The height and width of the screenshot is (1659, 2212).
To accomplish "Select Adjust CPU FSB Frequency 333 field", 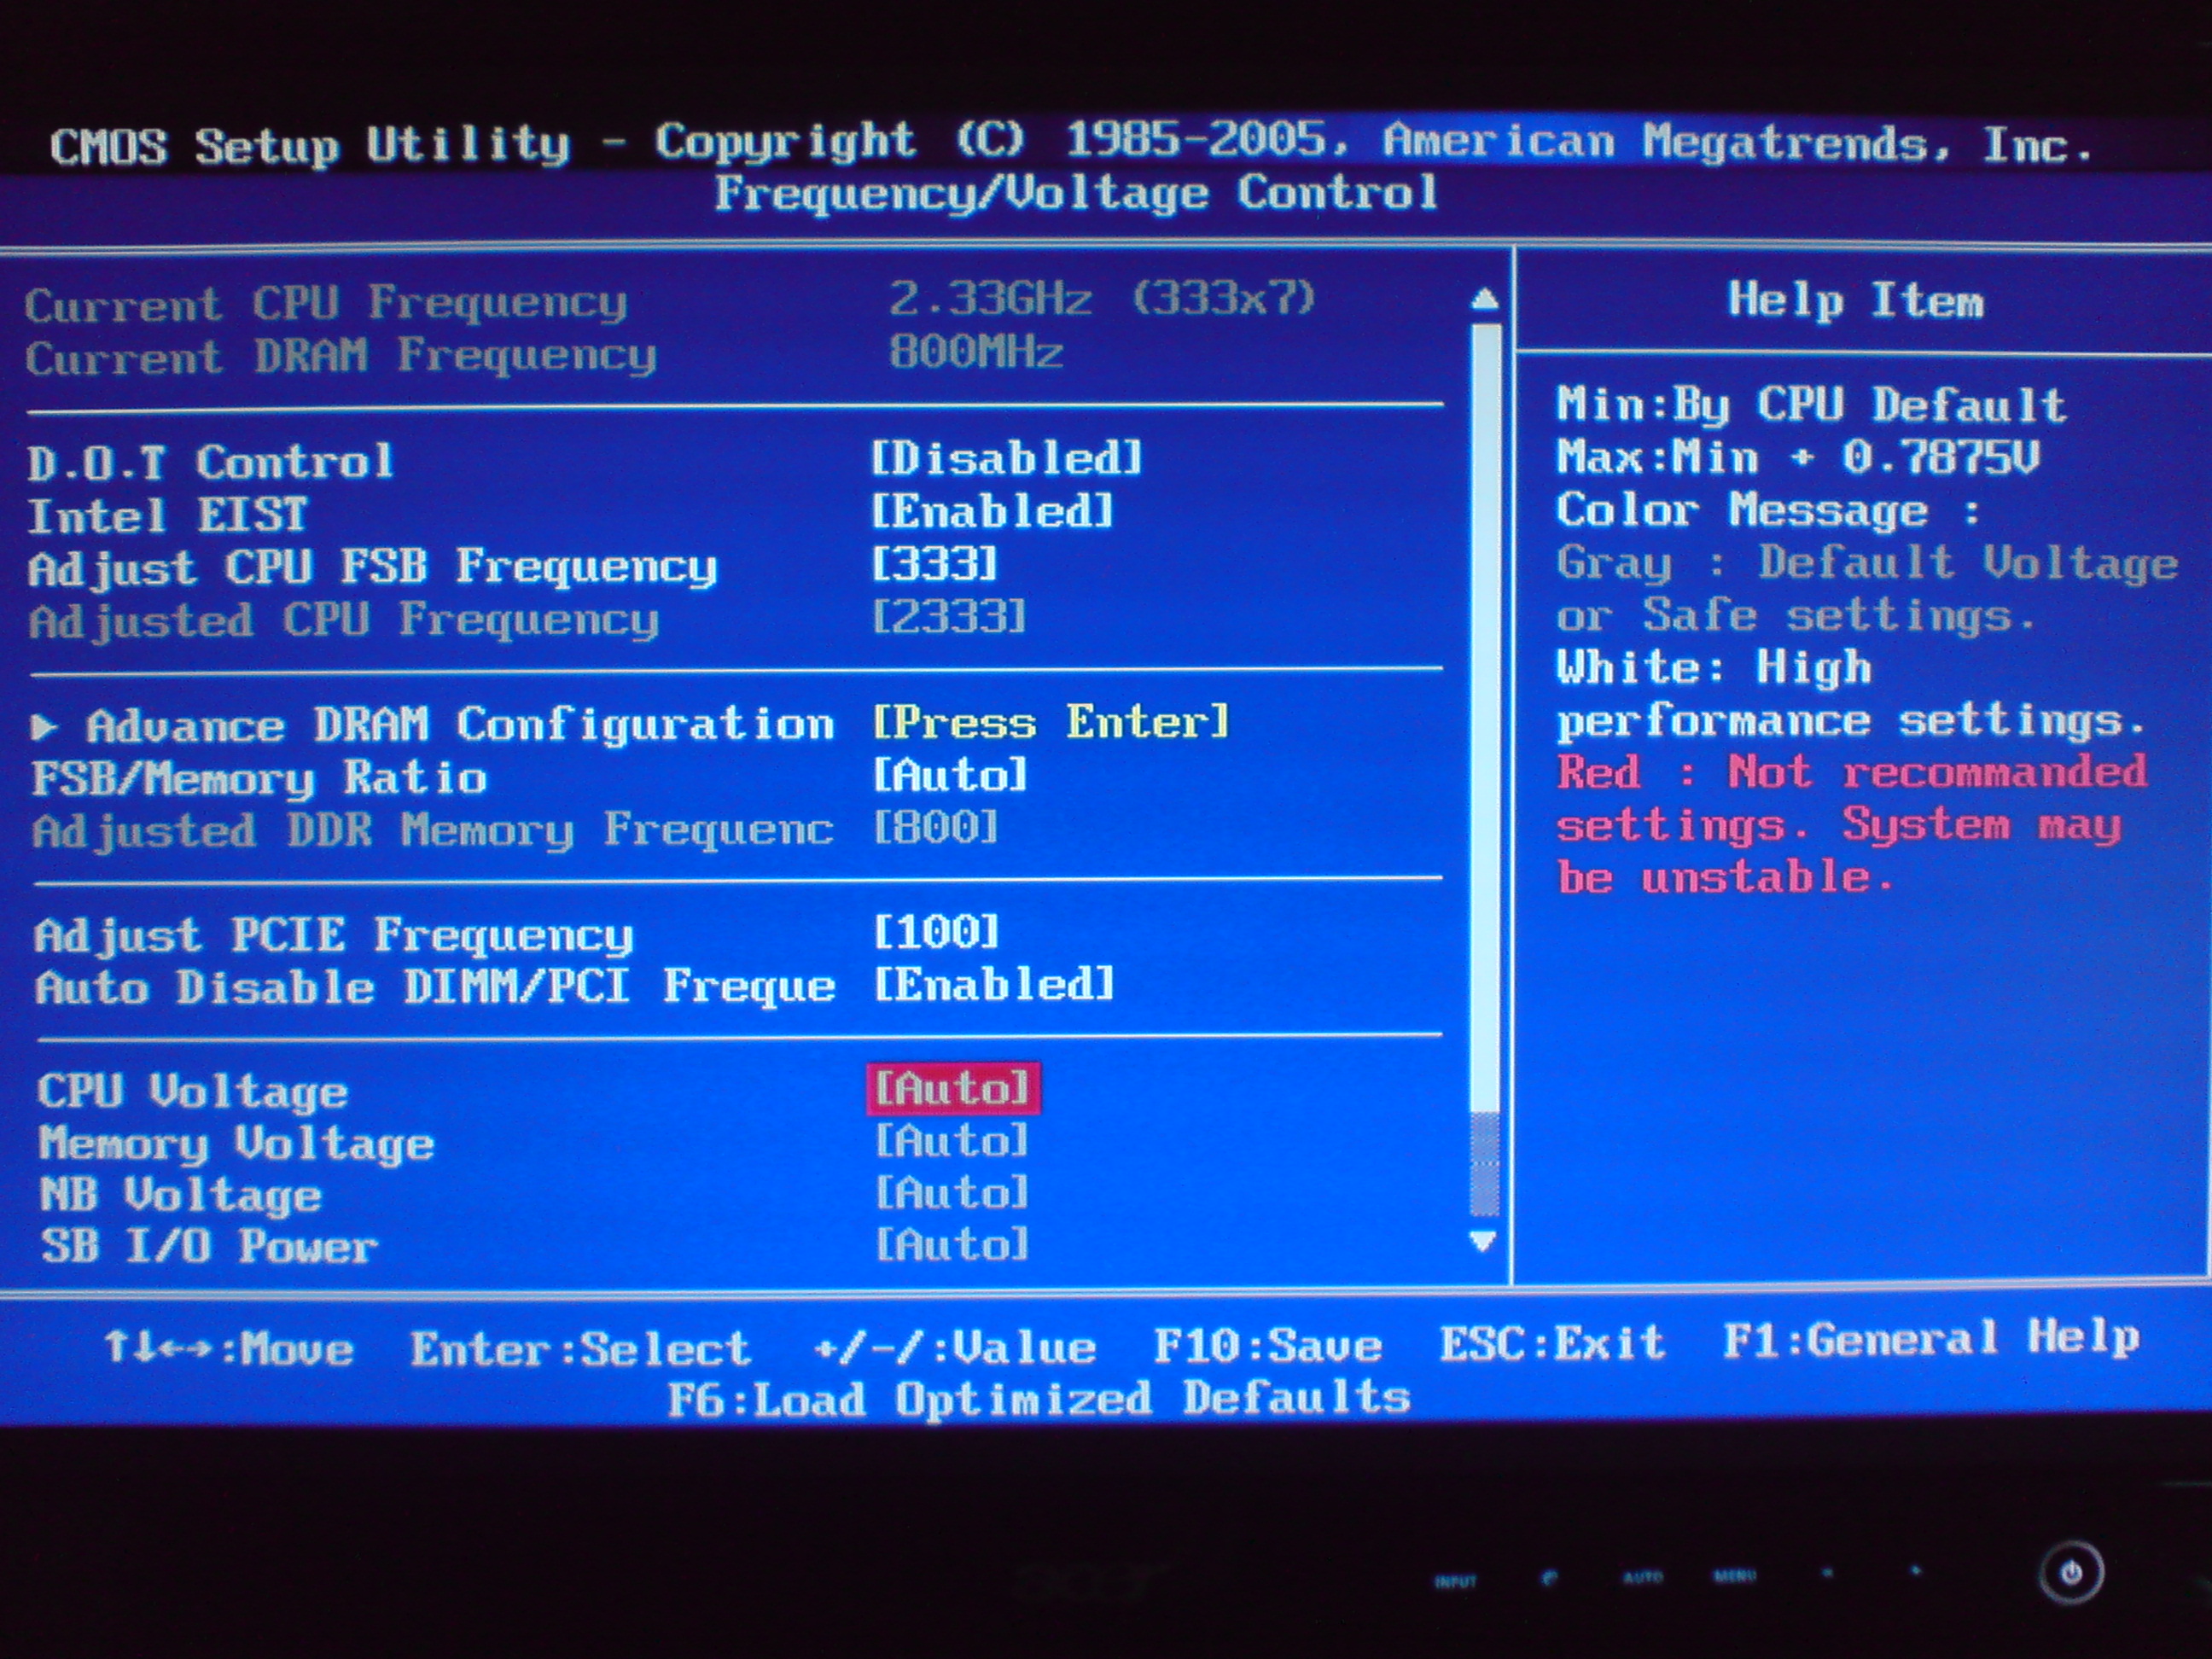I will point(934,565).
